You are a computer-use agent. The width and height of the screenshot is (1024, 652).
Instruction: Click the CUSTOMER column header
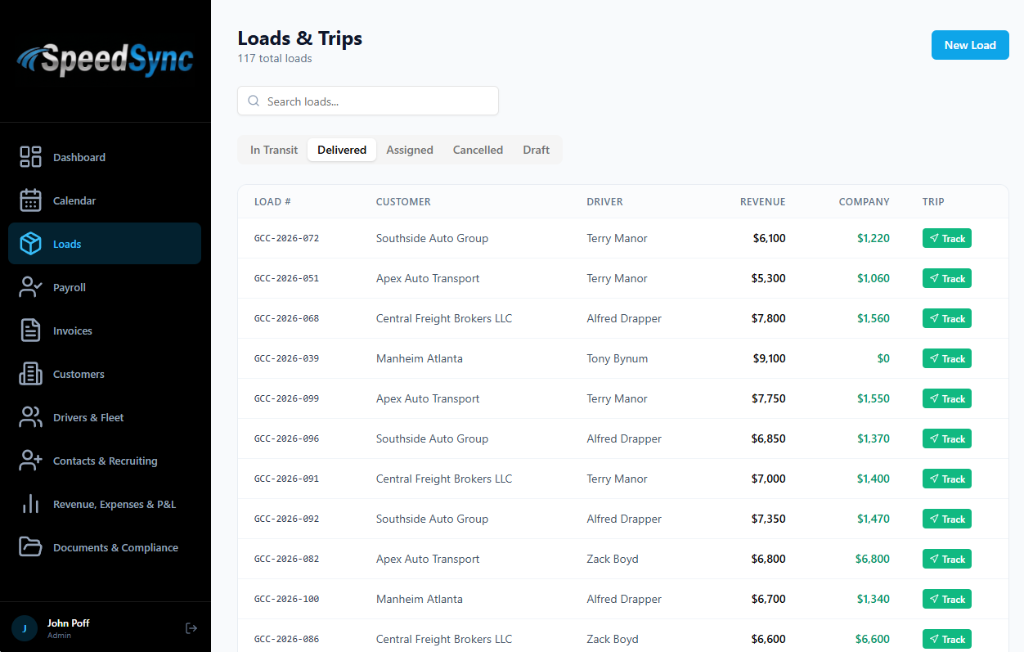point(403,202)
